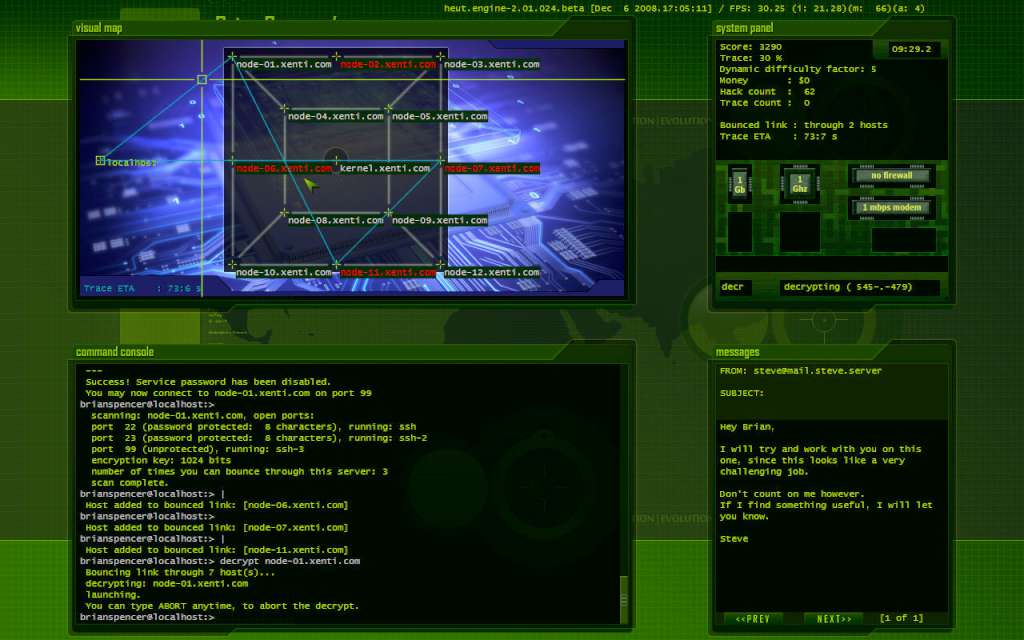Click the 1 mbps modem icon
The image size is (1024, 640).
[x=893, y=207]
